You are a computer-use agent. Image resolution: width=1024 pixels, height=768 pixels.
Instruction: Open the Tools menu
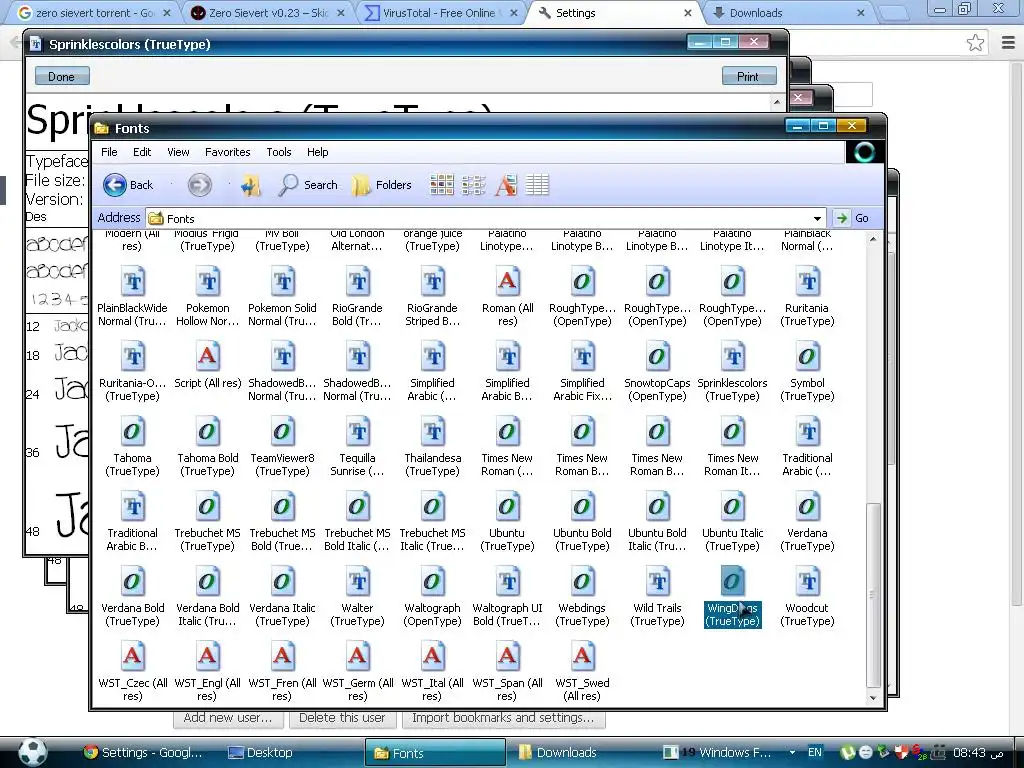(279, 152)
